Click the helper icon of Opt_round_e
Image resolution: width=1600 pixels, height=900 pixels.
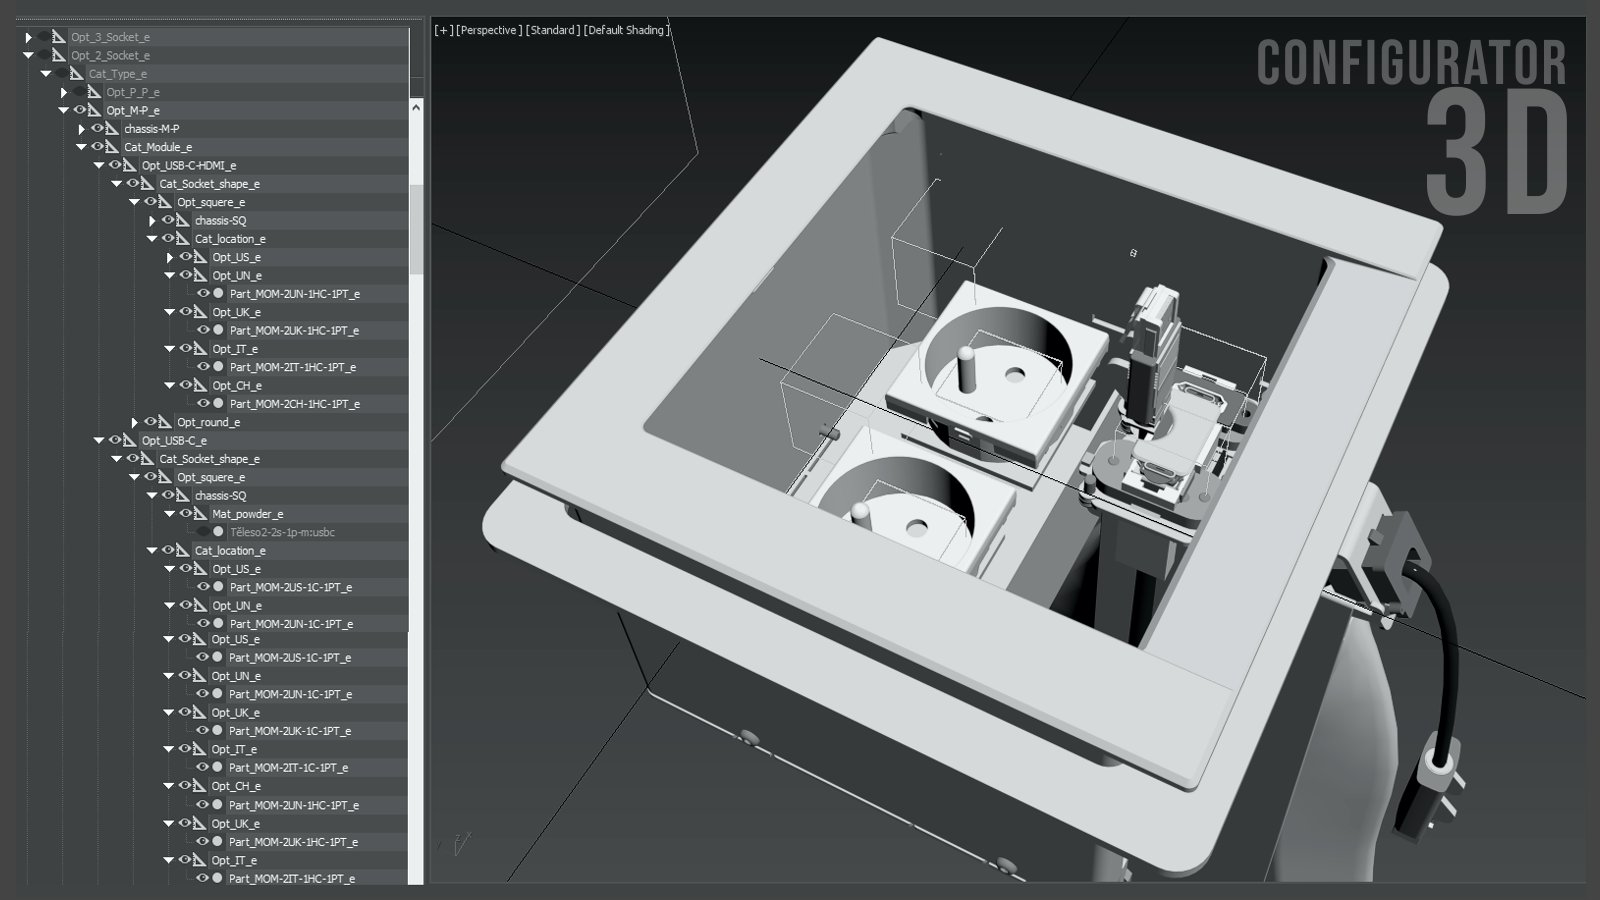pos(165,422)
